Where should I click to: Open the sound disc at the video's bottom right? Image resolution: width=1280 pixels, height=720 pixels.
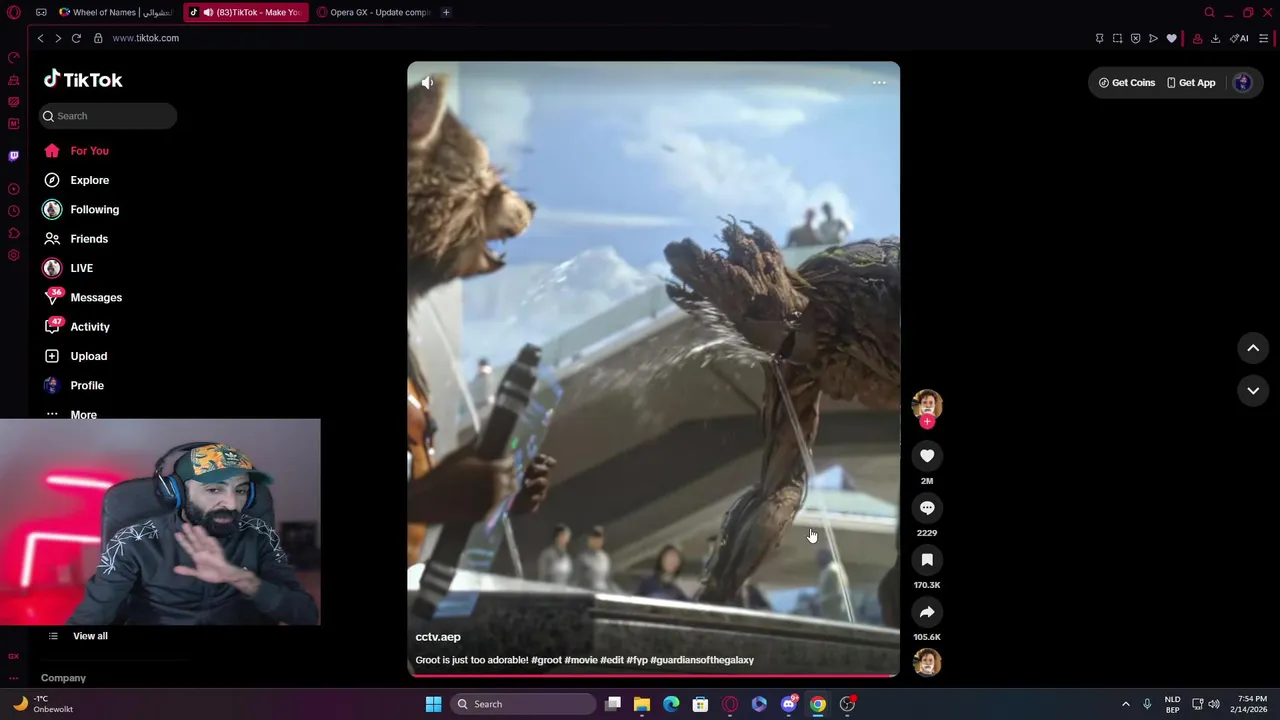tap(927, 662)
